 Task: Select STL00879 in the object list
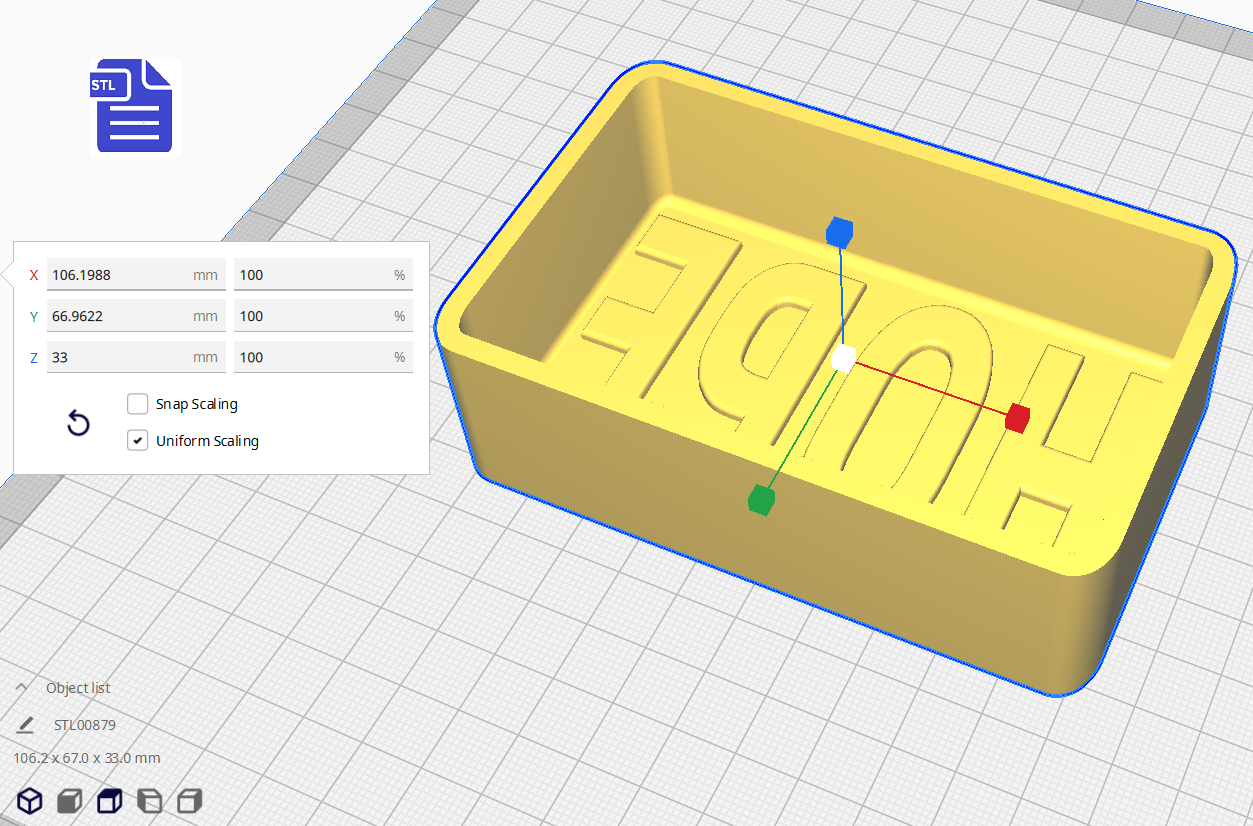(85, 725)
